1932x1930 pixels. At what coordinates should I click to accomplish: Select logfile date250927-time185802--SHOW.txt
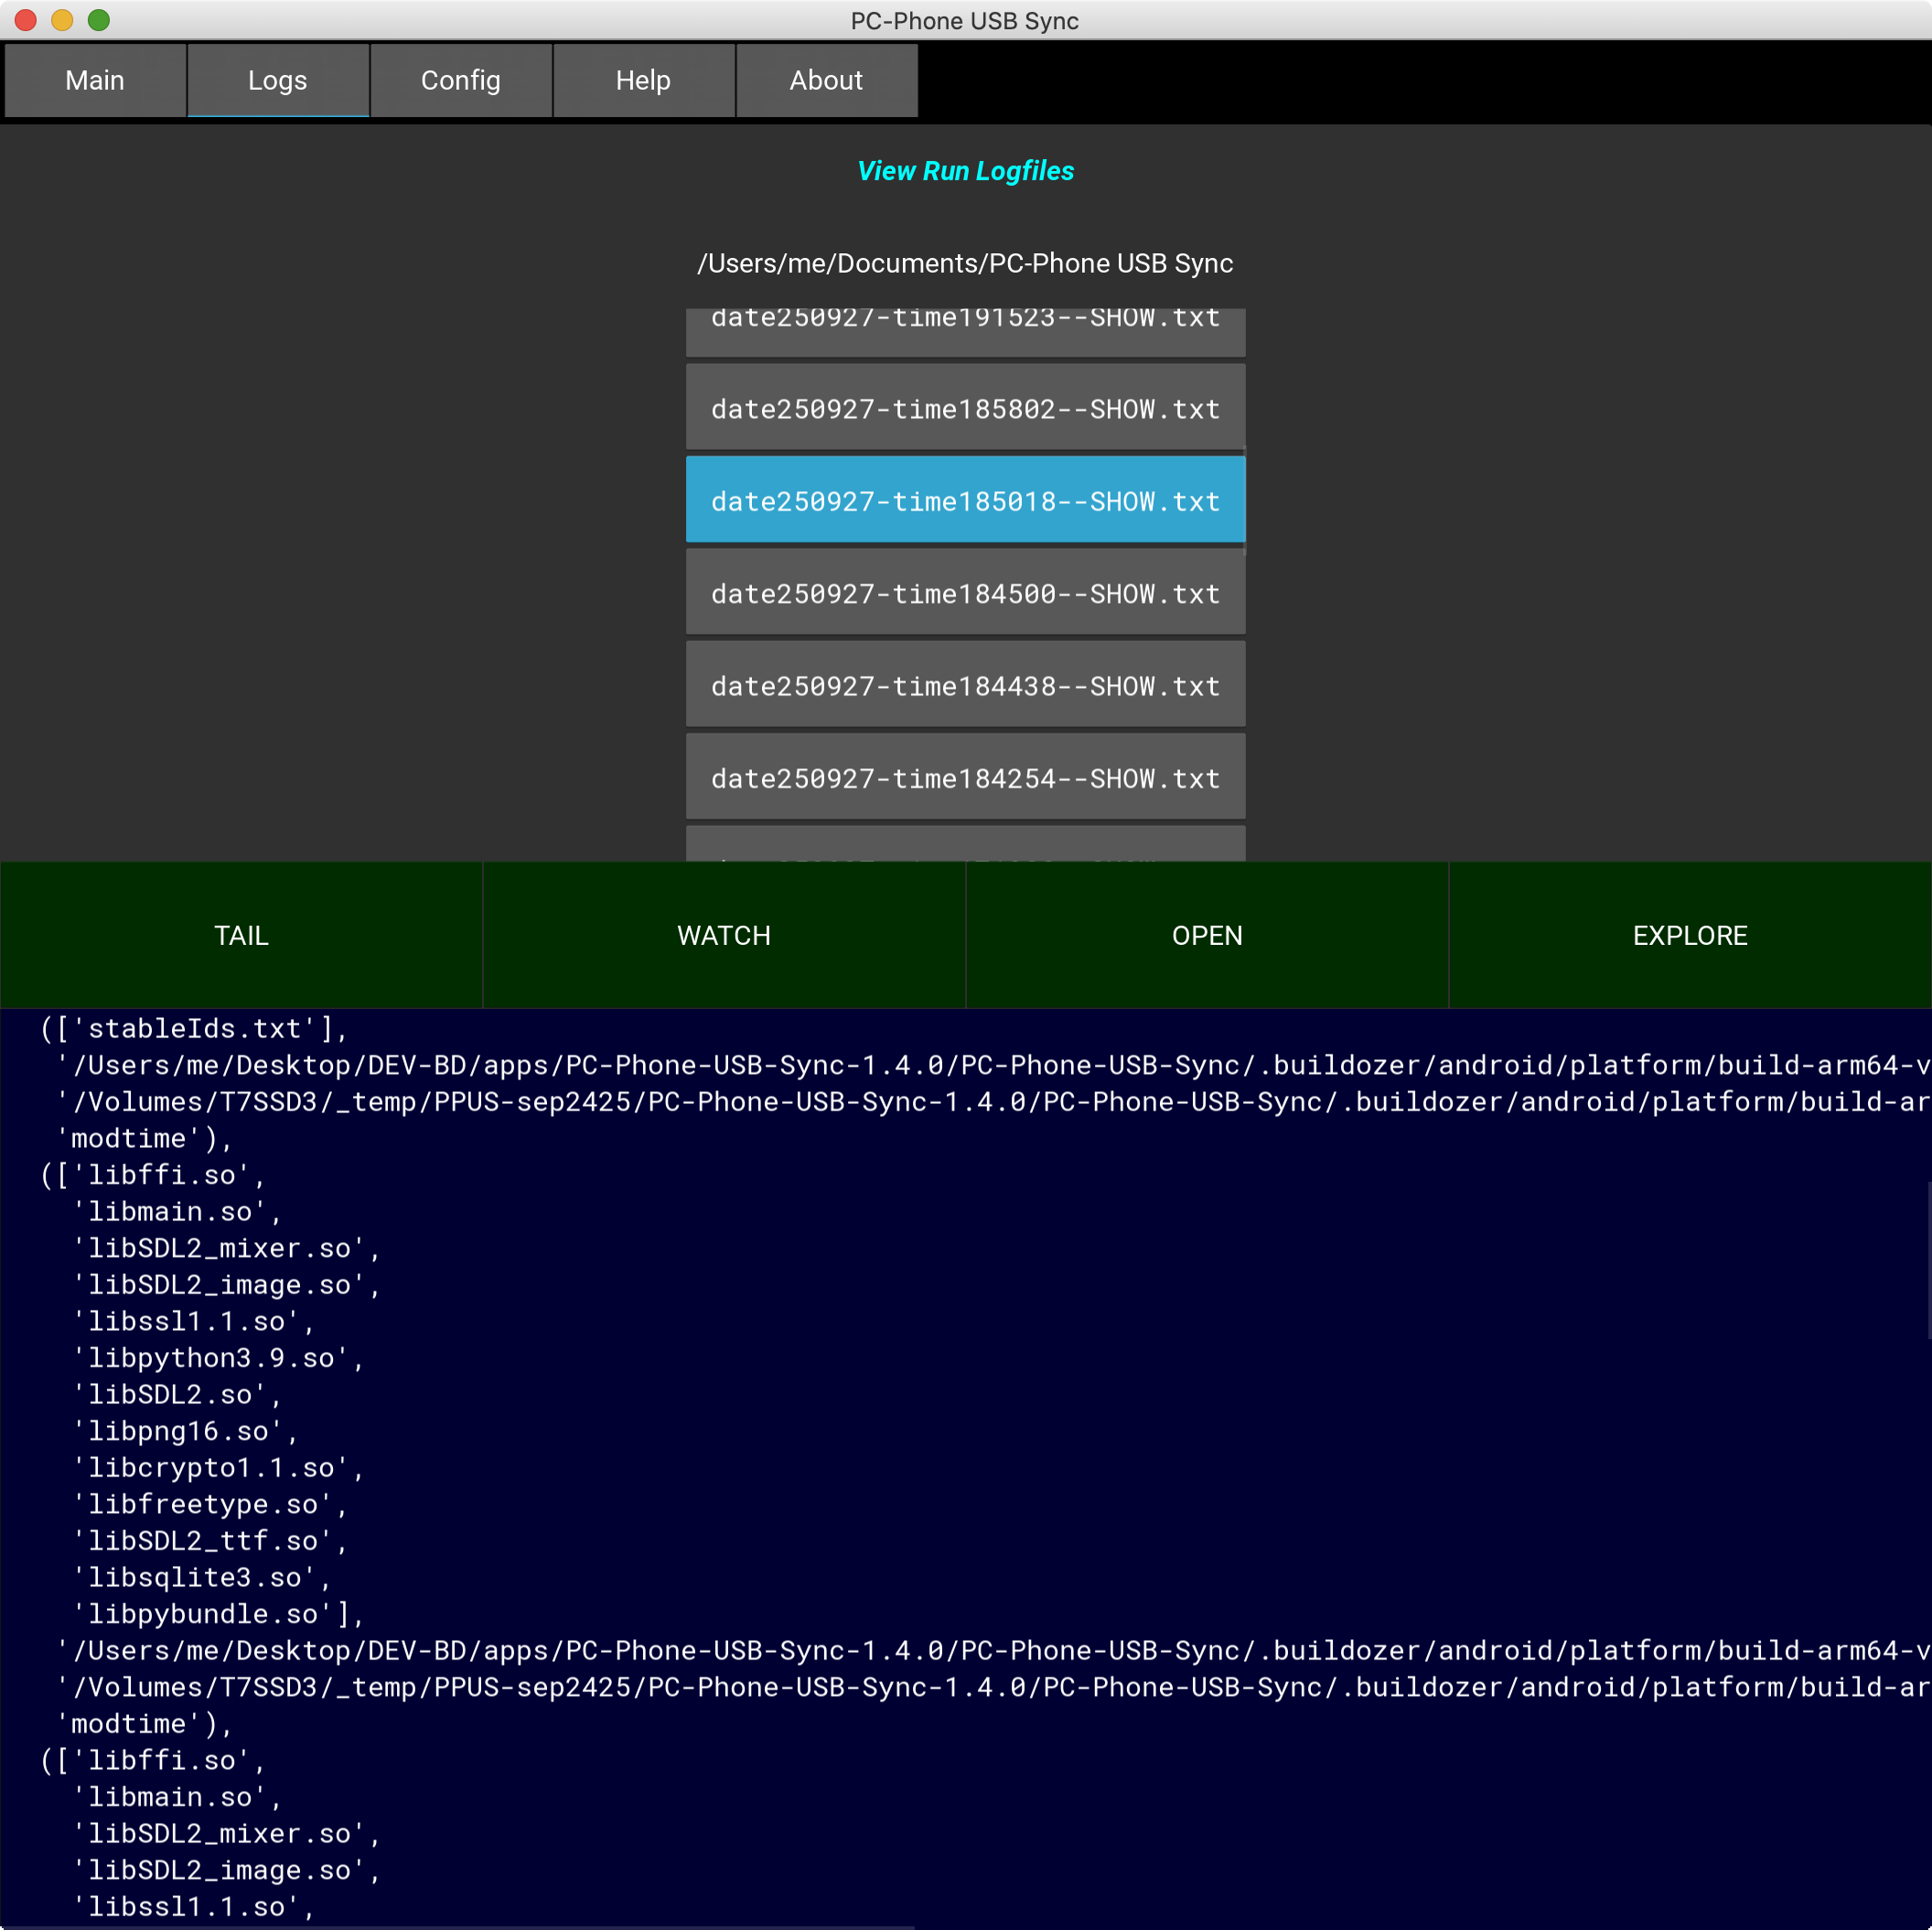coord(965,409)
